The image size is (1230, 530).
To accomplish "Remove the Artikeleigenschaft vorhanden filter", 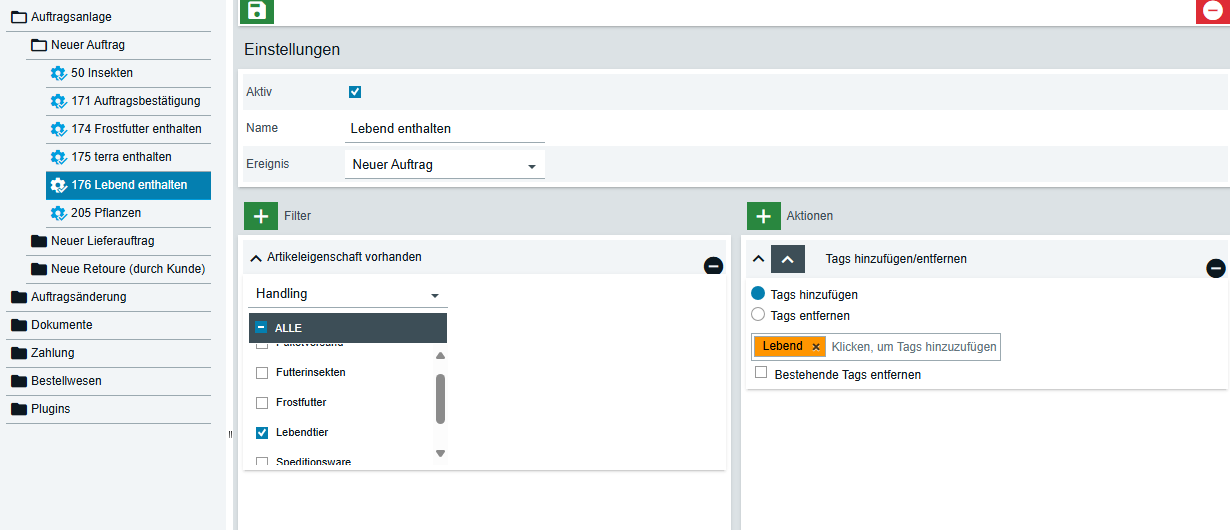I will tap(713, 266).
